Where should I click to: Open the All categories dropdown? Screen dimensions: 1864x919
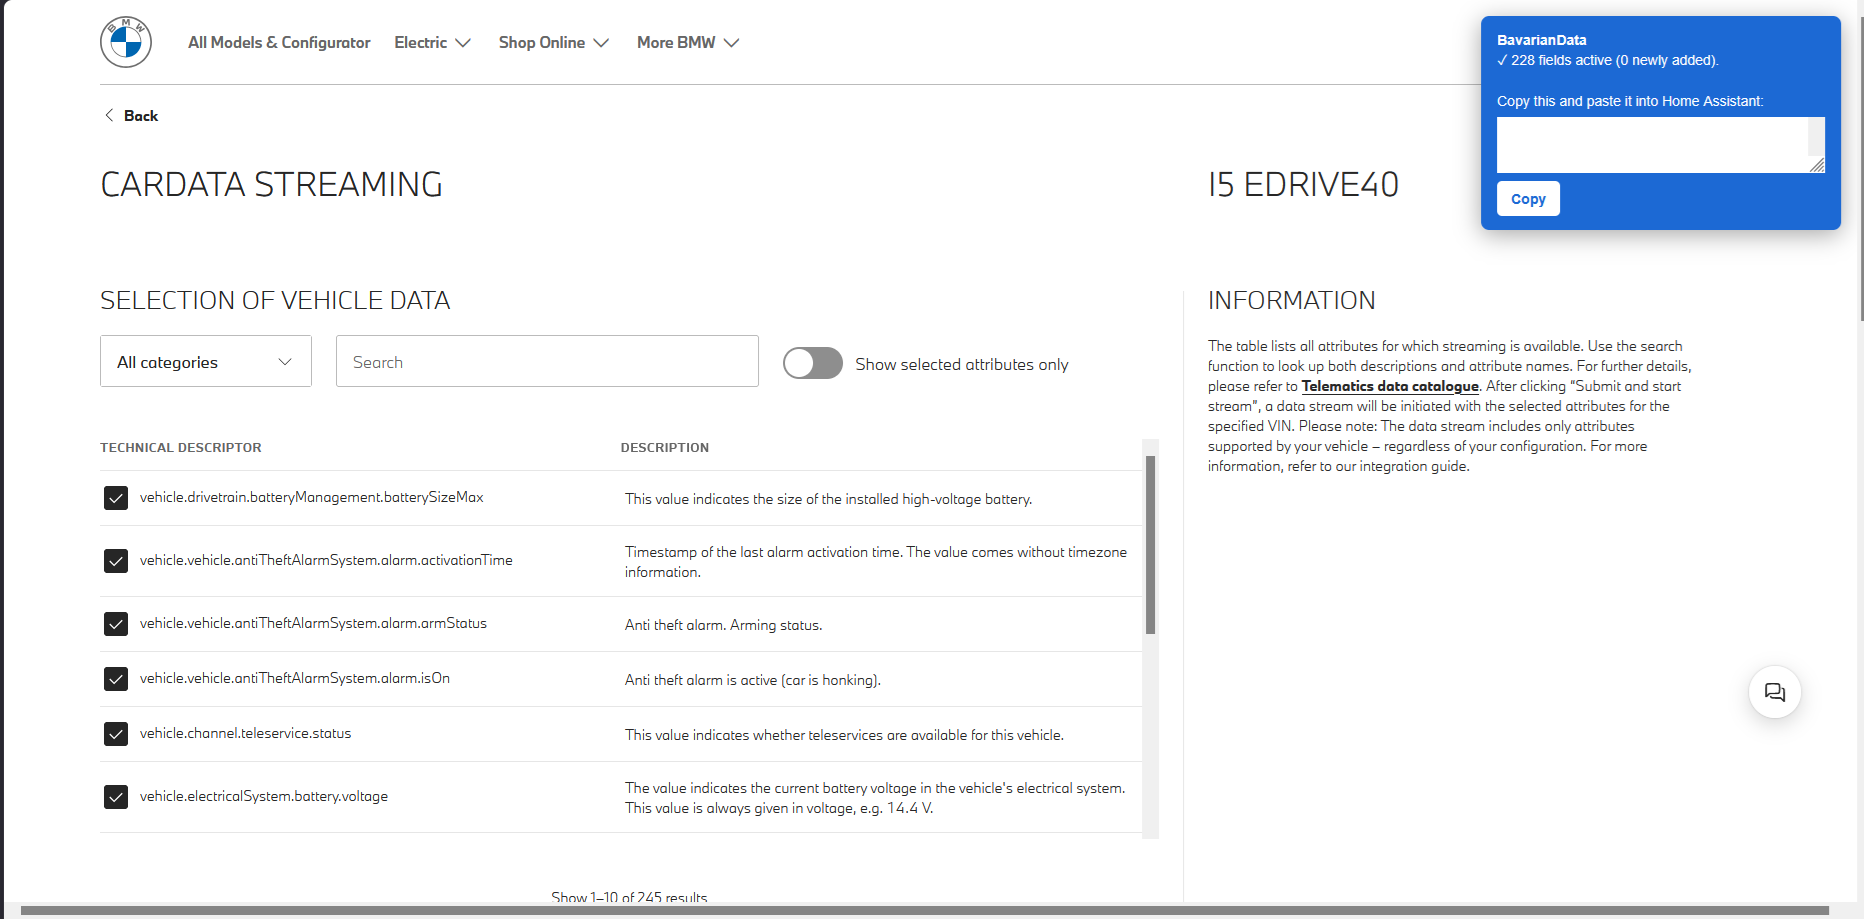coord(206,361)
